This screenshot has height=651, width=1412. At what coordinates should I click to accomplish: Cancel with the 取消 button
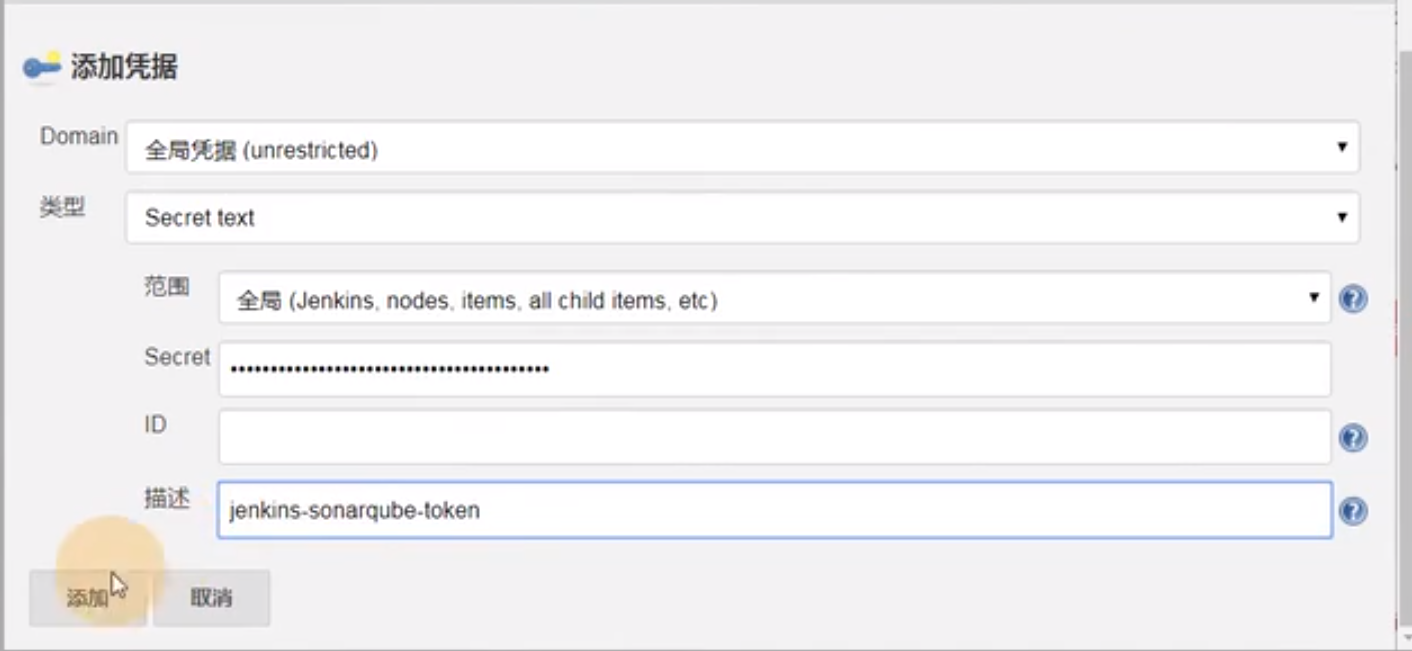(x=211, y=598)
